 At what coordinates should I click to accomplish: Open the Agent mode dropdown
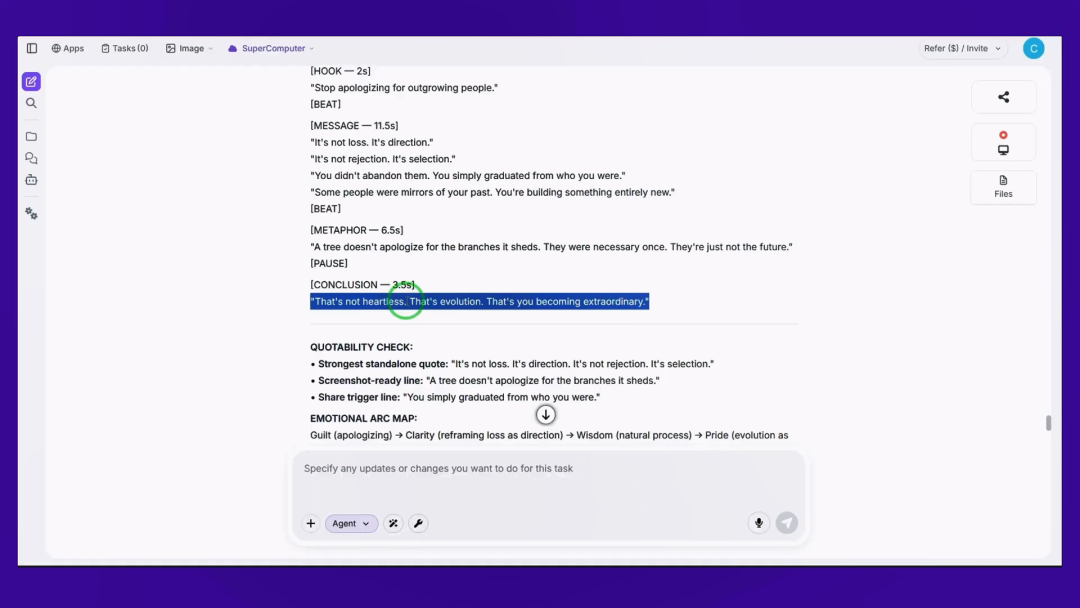click(351, 523)
